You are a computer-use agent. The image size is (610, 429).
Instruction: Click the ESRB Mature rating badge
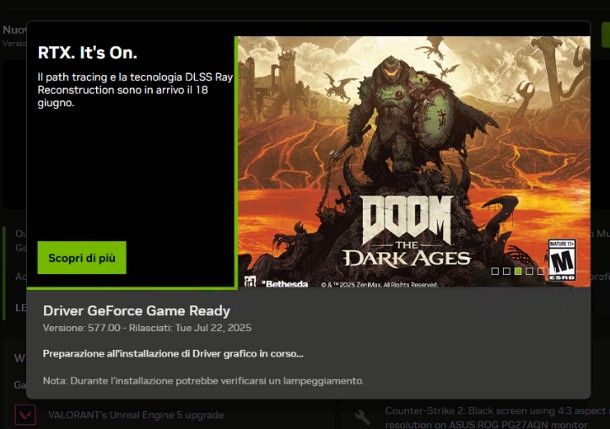[x=562, y=260]
